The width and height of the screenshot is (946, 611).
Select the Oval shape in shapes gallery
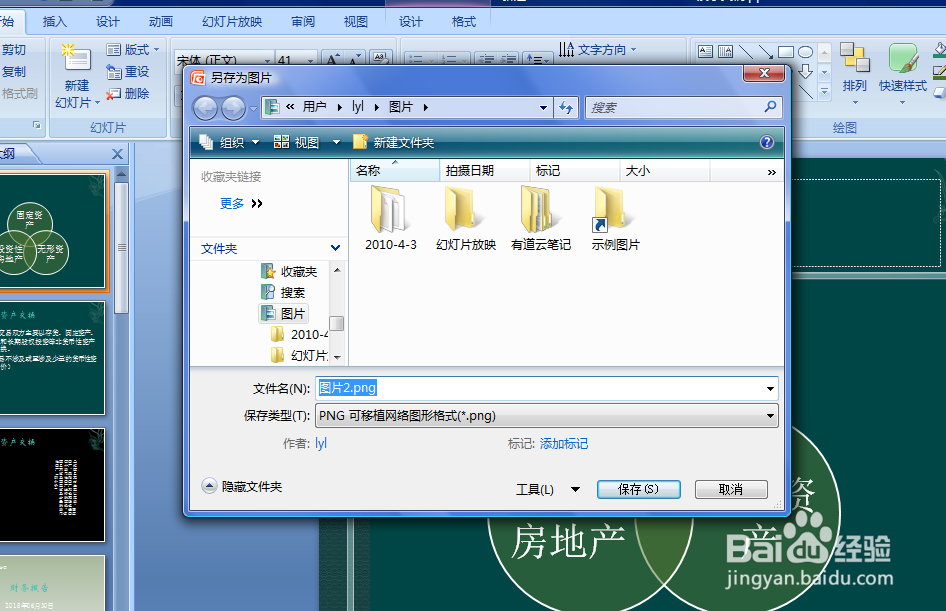click(x=805, y=51)
